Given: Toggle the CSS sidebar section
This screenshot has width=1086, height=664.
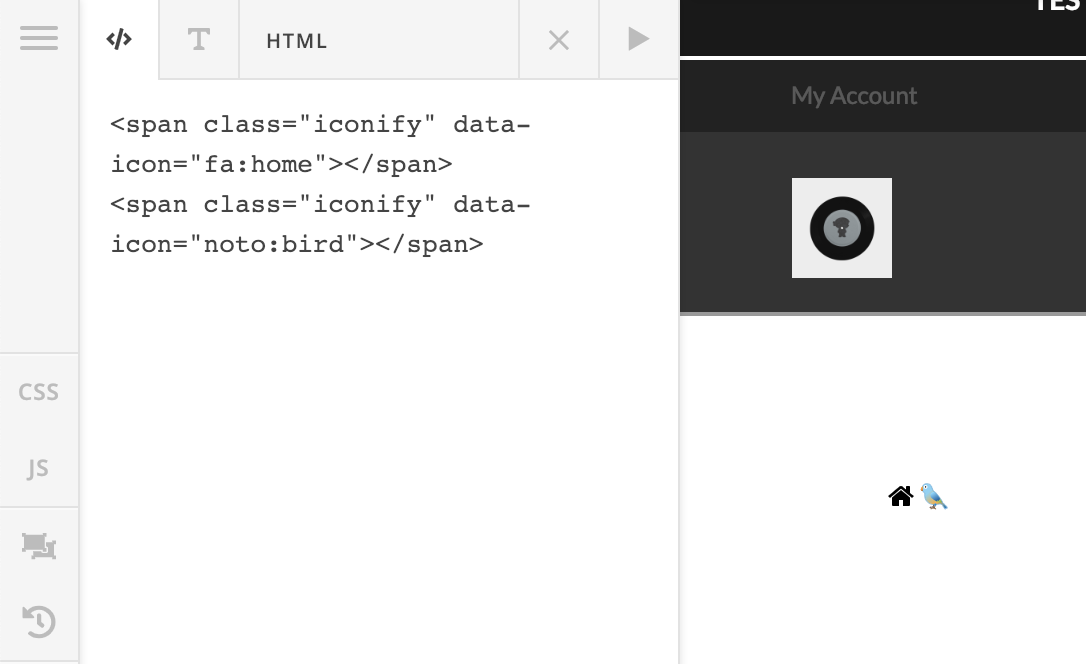Looking at the screenshot, I should [39, 392].
